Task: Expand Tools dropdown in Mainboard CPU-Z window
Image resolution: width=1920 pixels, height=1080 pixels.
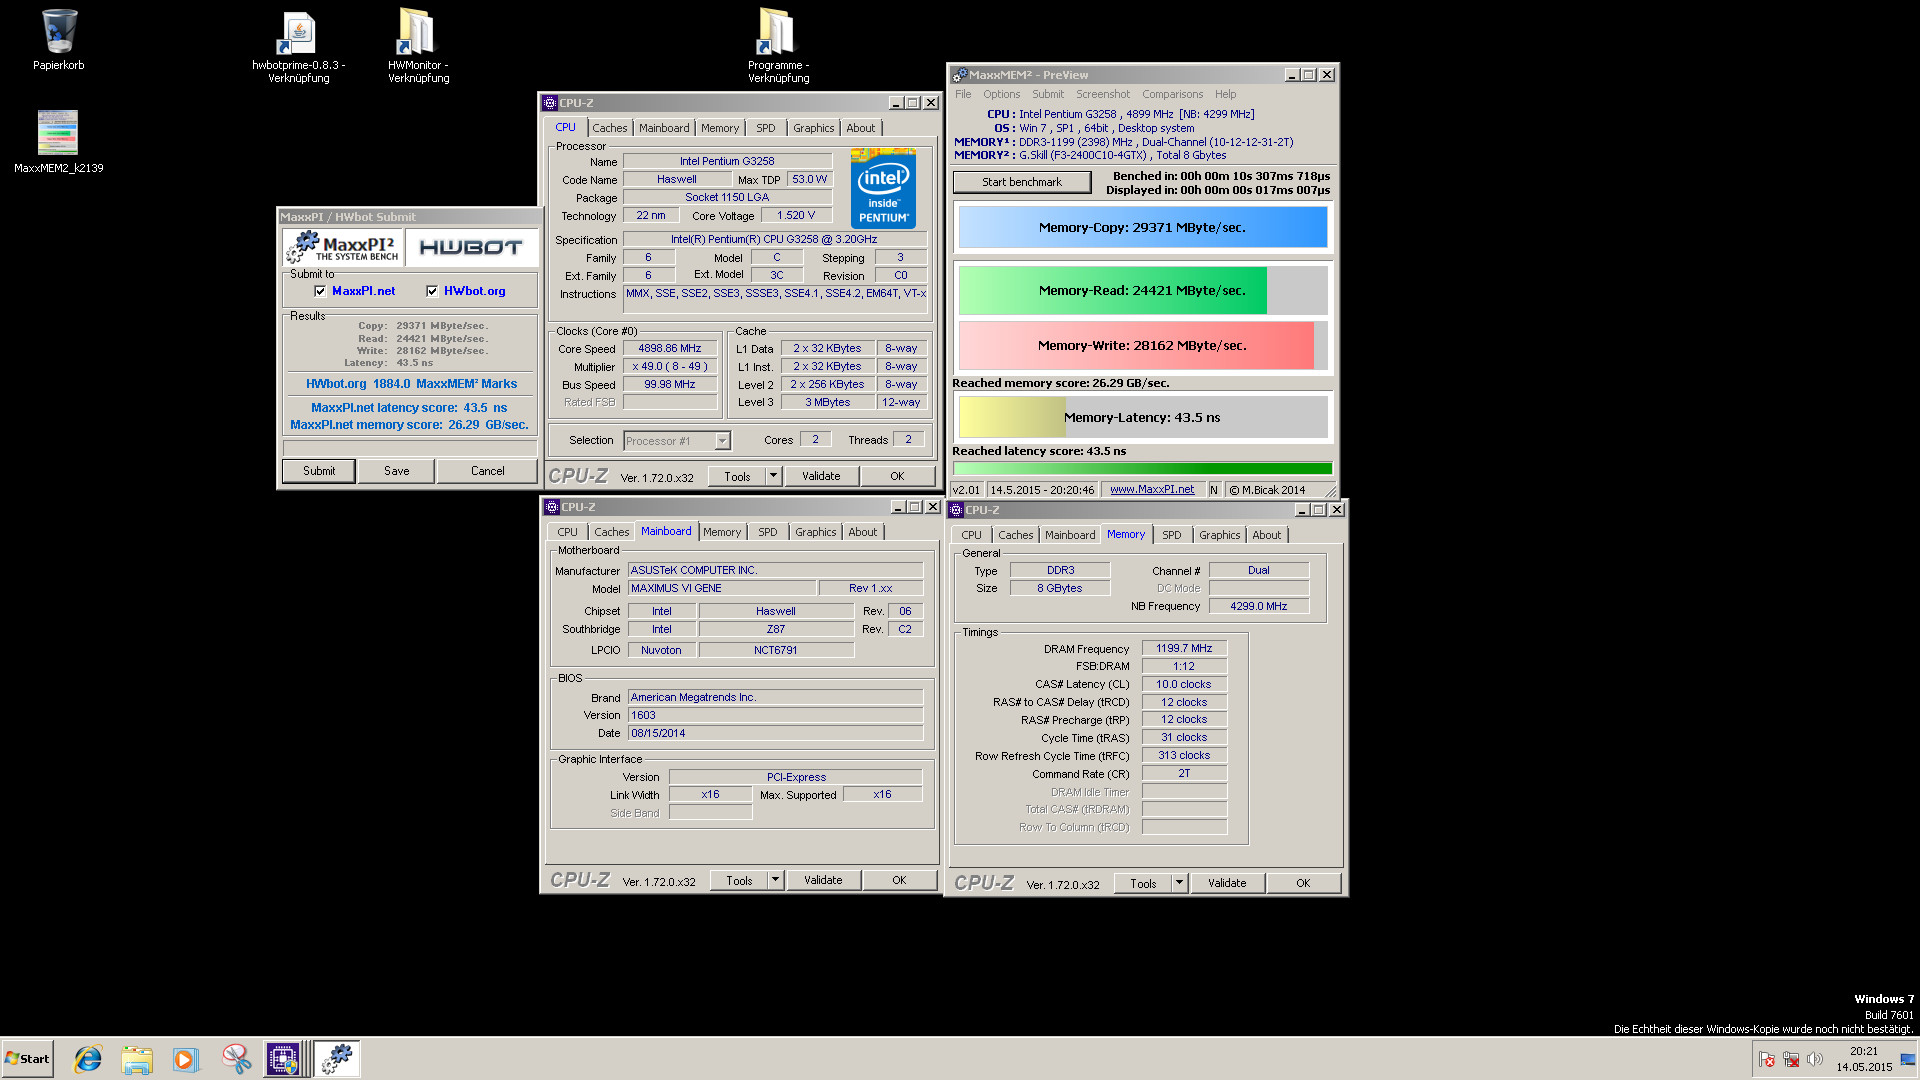Action: [775, 881]
